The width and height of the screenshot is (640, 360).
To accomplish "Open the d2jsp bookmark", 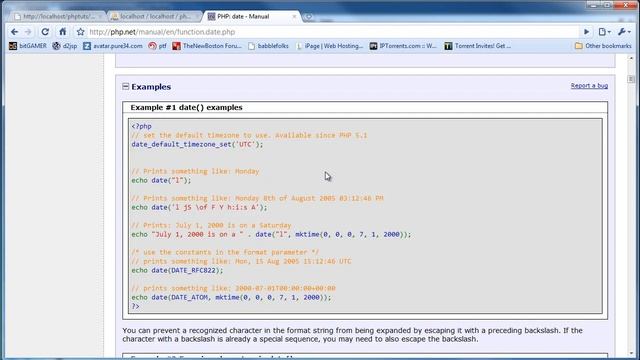I will point(64,46).
